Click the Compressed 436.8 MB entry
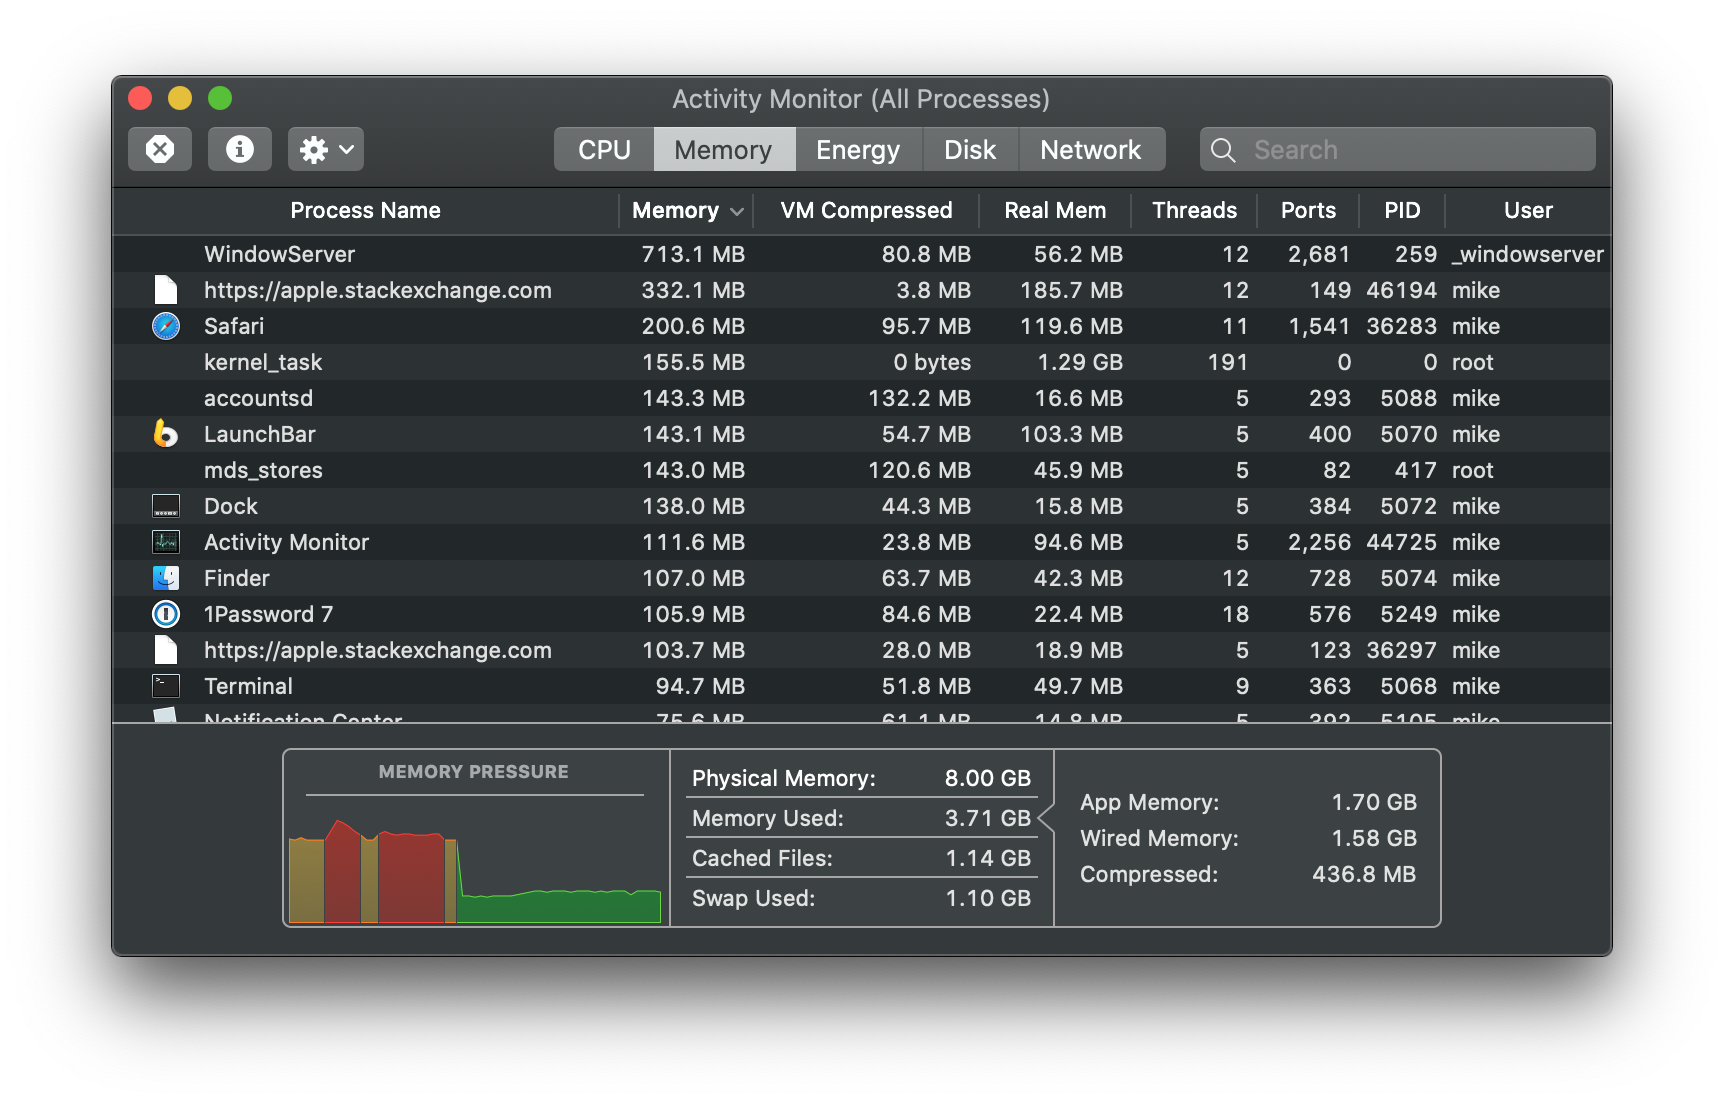 point(1248,874)
